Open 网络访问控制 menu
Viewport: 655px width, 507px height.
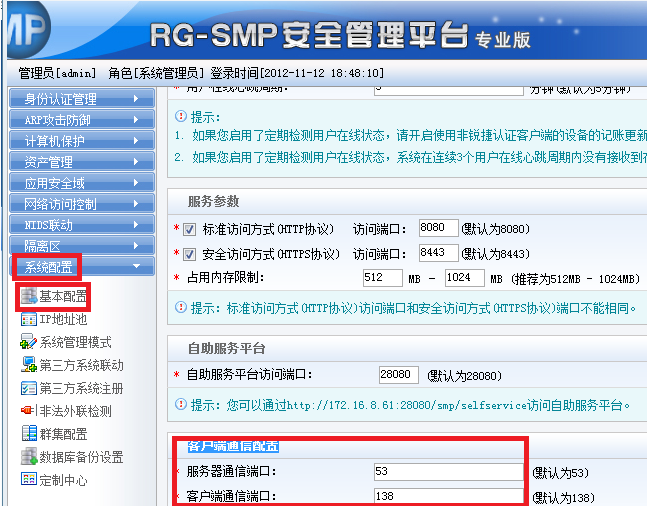click(82, 203)
